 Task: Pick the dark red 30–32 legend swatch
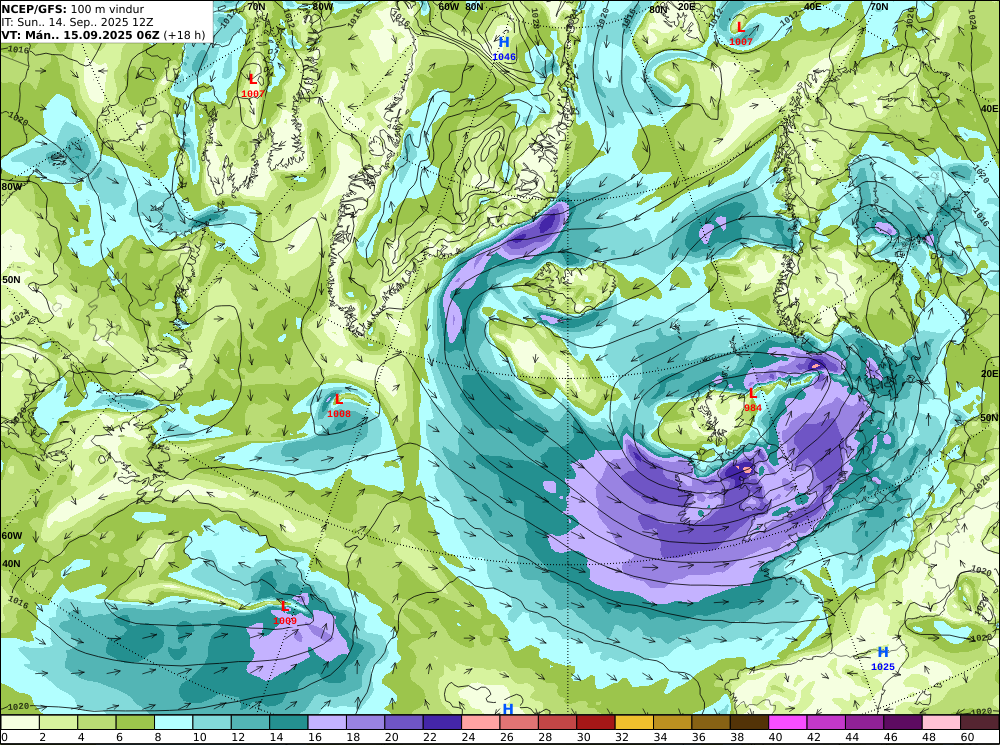(x=596, y=722)
